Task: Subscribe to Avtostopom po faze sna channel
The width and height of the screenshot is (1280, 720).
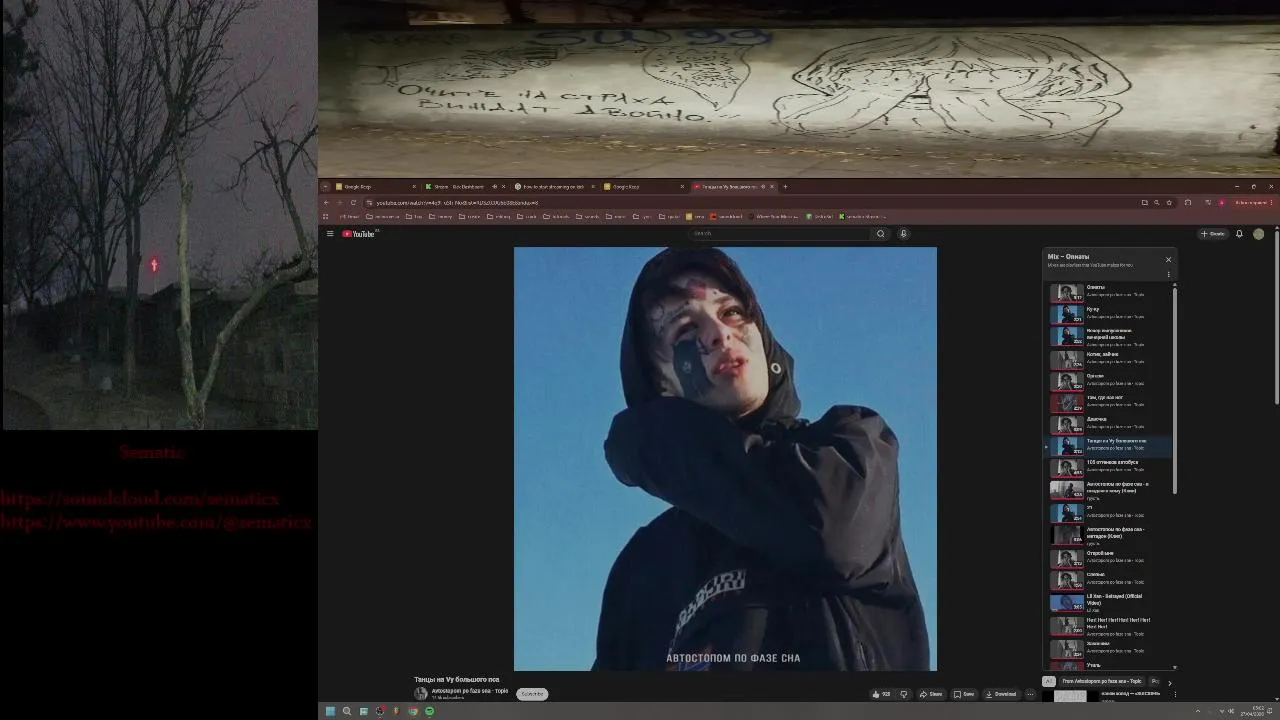Action: [532, 694]
